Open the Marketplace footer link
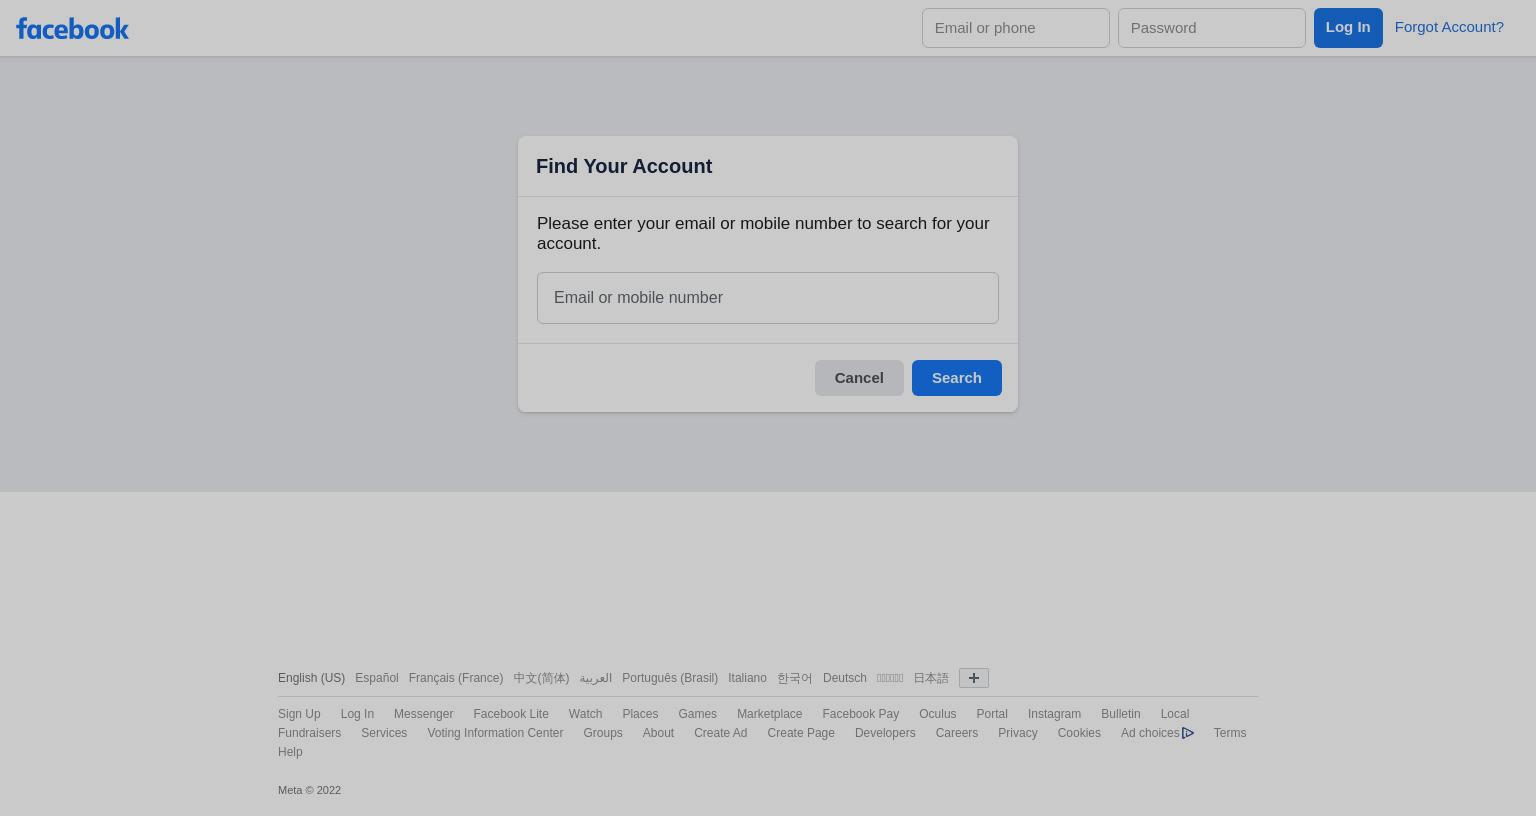The height and width of the screenshot is (816, 1536). point(769,714)
